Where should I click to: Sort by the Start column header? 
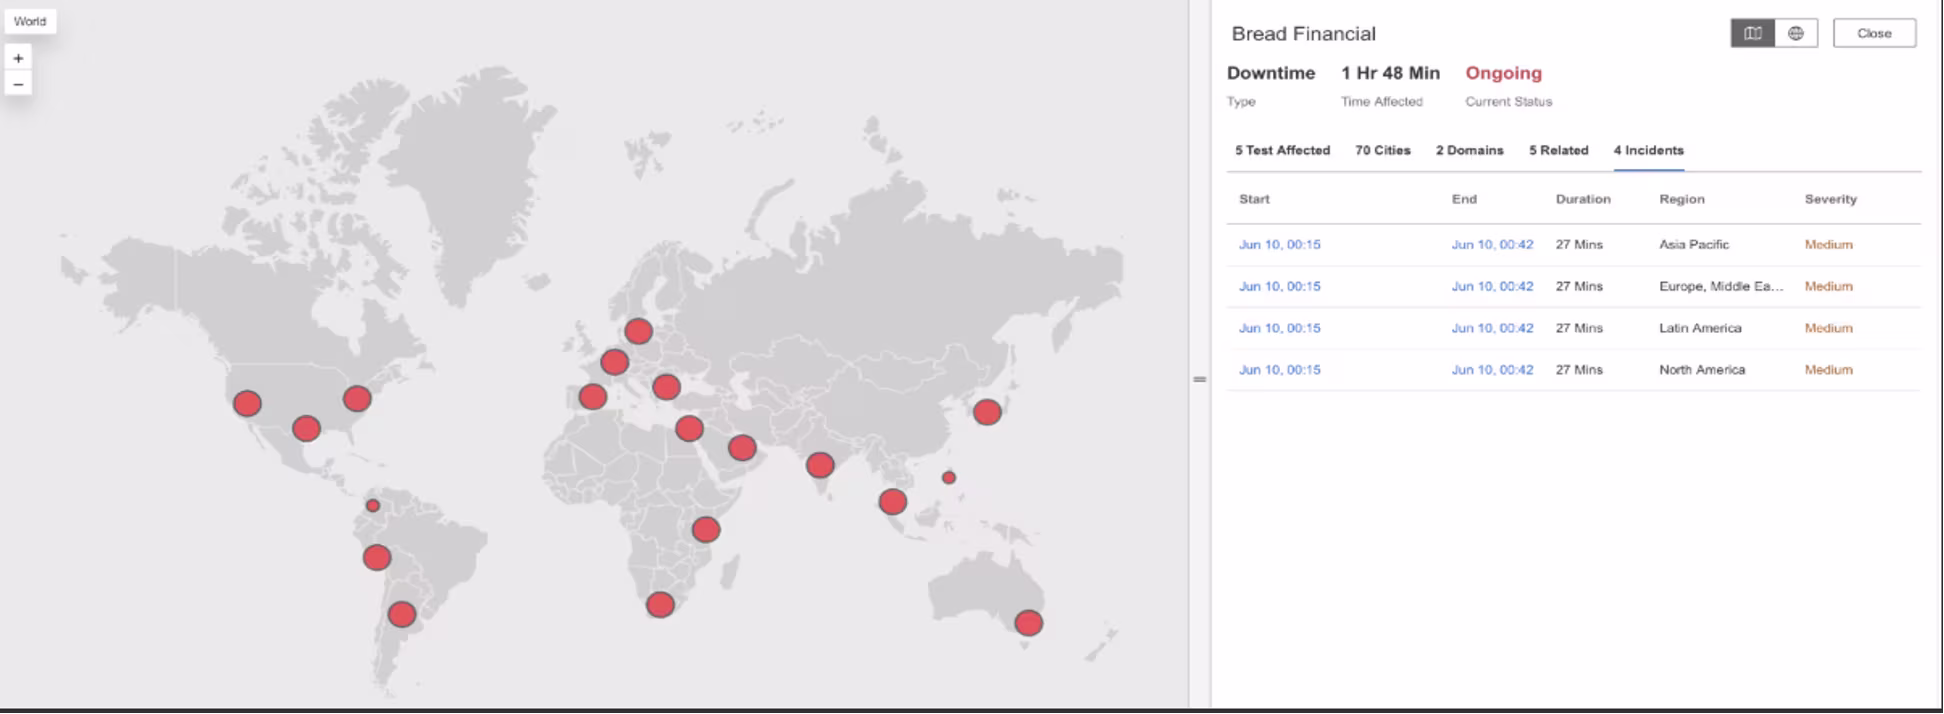click(x=1254, y=199)
